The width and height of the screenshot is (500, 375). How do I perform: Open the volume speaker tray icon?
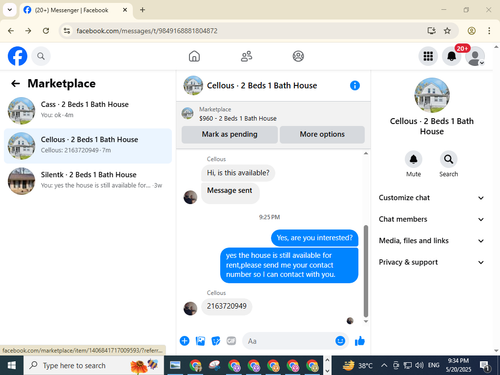click(419, 365)
